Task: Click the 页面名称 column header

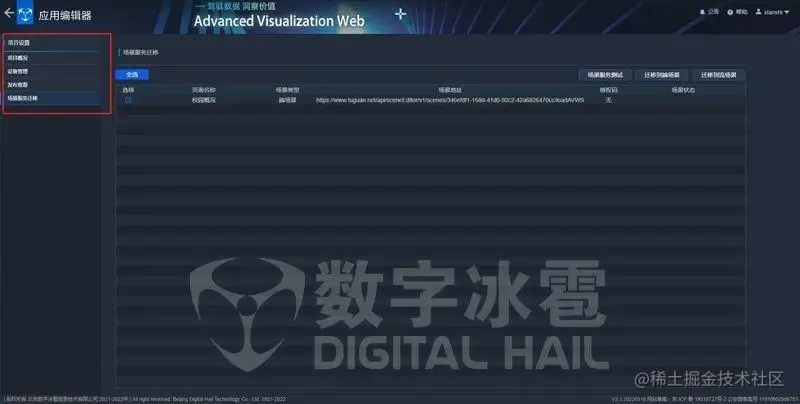Action: point(204,90)
